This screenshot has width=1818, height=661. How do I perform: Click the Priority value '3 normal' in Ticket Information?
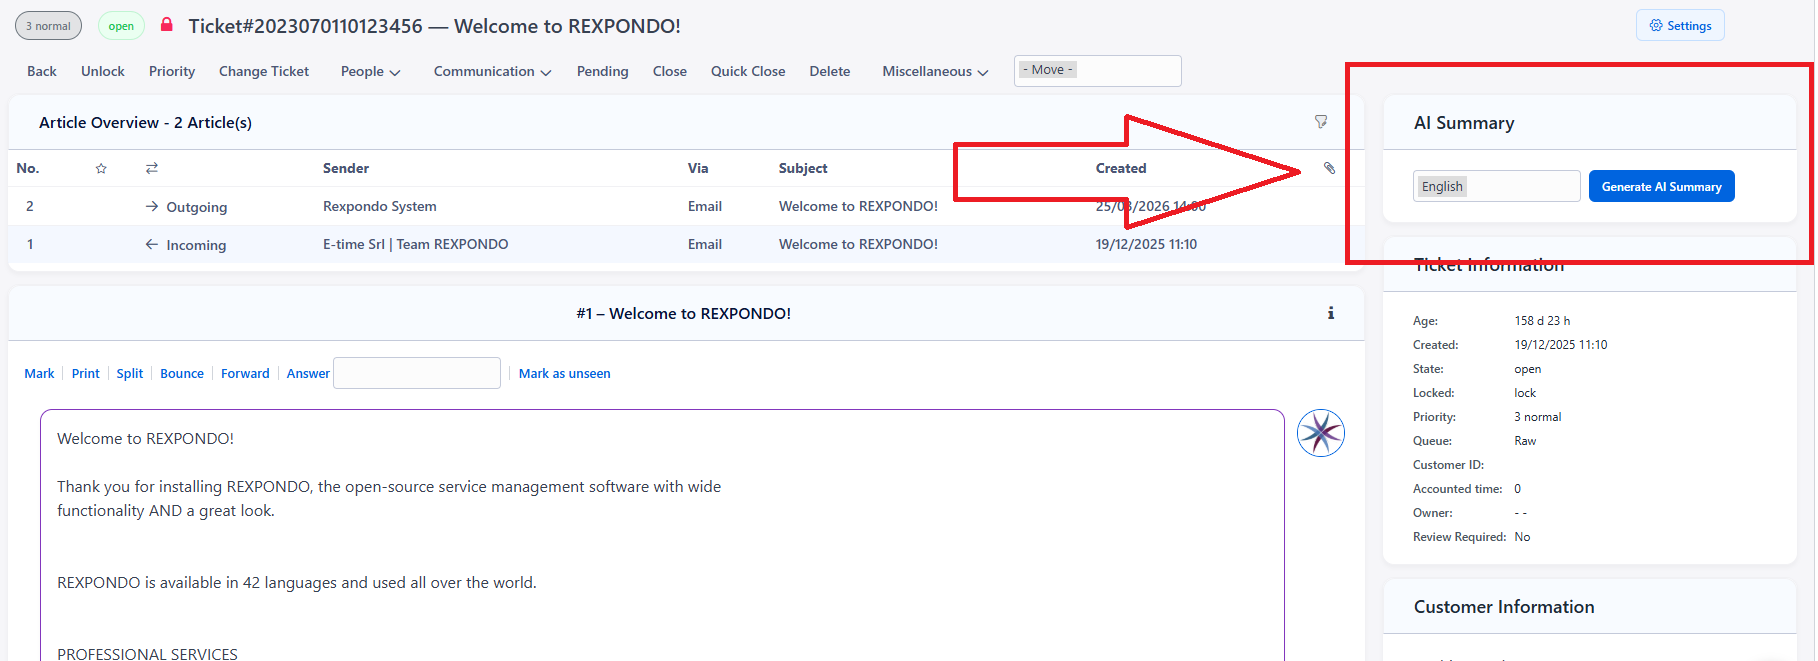pos(1537,417)
